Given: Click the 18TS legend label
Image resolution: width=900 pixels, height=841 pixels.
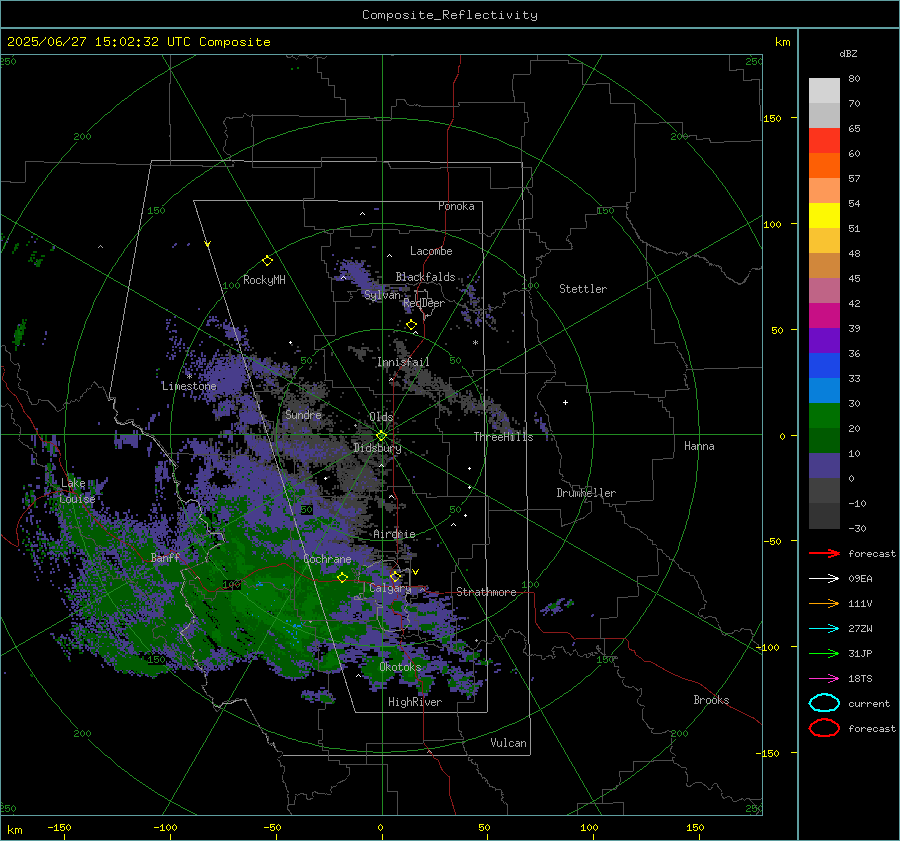Looking at the screenshot, I should point(860,679).
